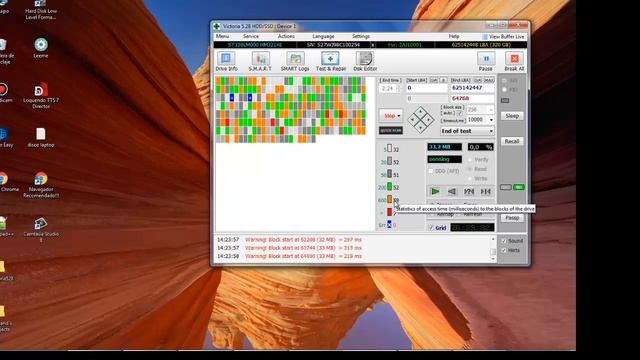The image size is (640, 360).
Task: Click the random butterfly scan button
Action: [x=469, y=191]
